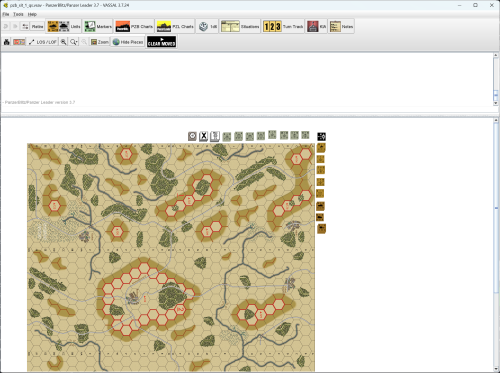Click the chat log scroll up arrow
This screenshot has width=500, height=373.
pos(496,55)
